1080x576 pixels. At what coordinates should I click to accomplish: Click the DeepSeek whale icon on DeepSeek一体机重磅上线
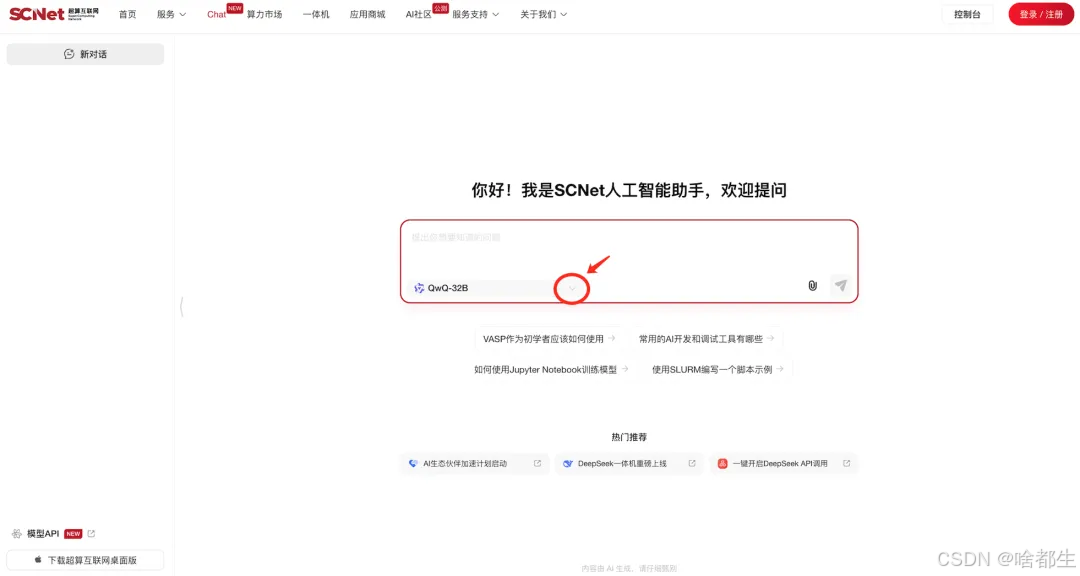(x=568, y=464)
